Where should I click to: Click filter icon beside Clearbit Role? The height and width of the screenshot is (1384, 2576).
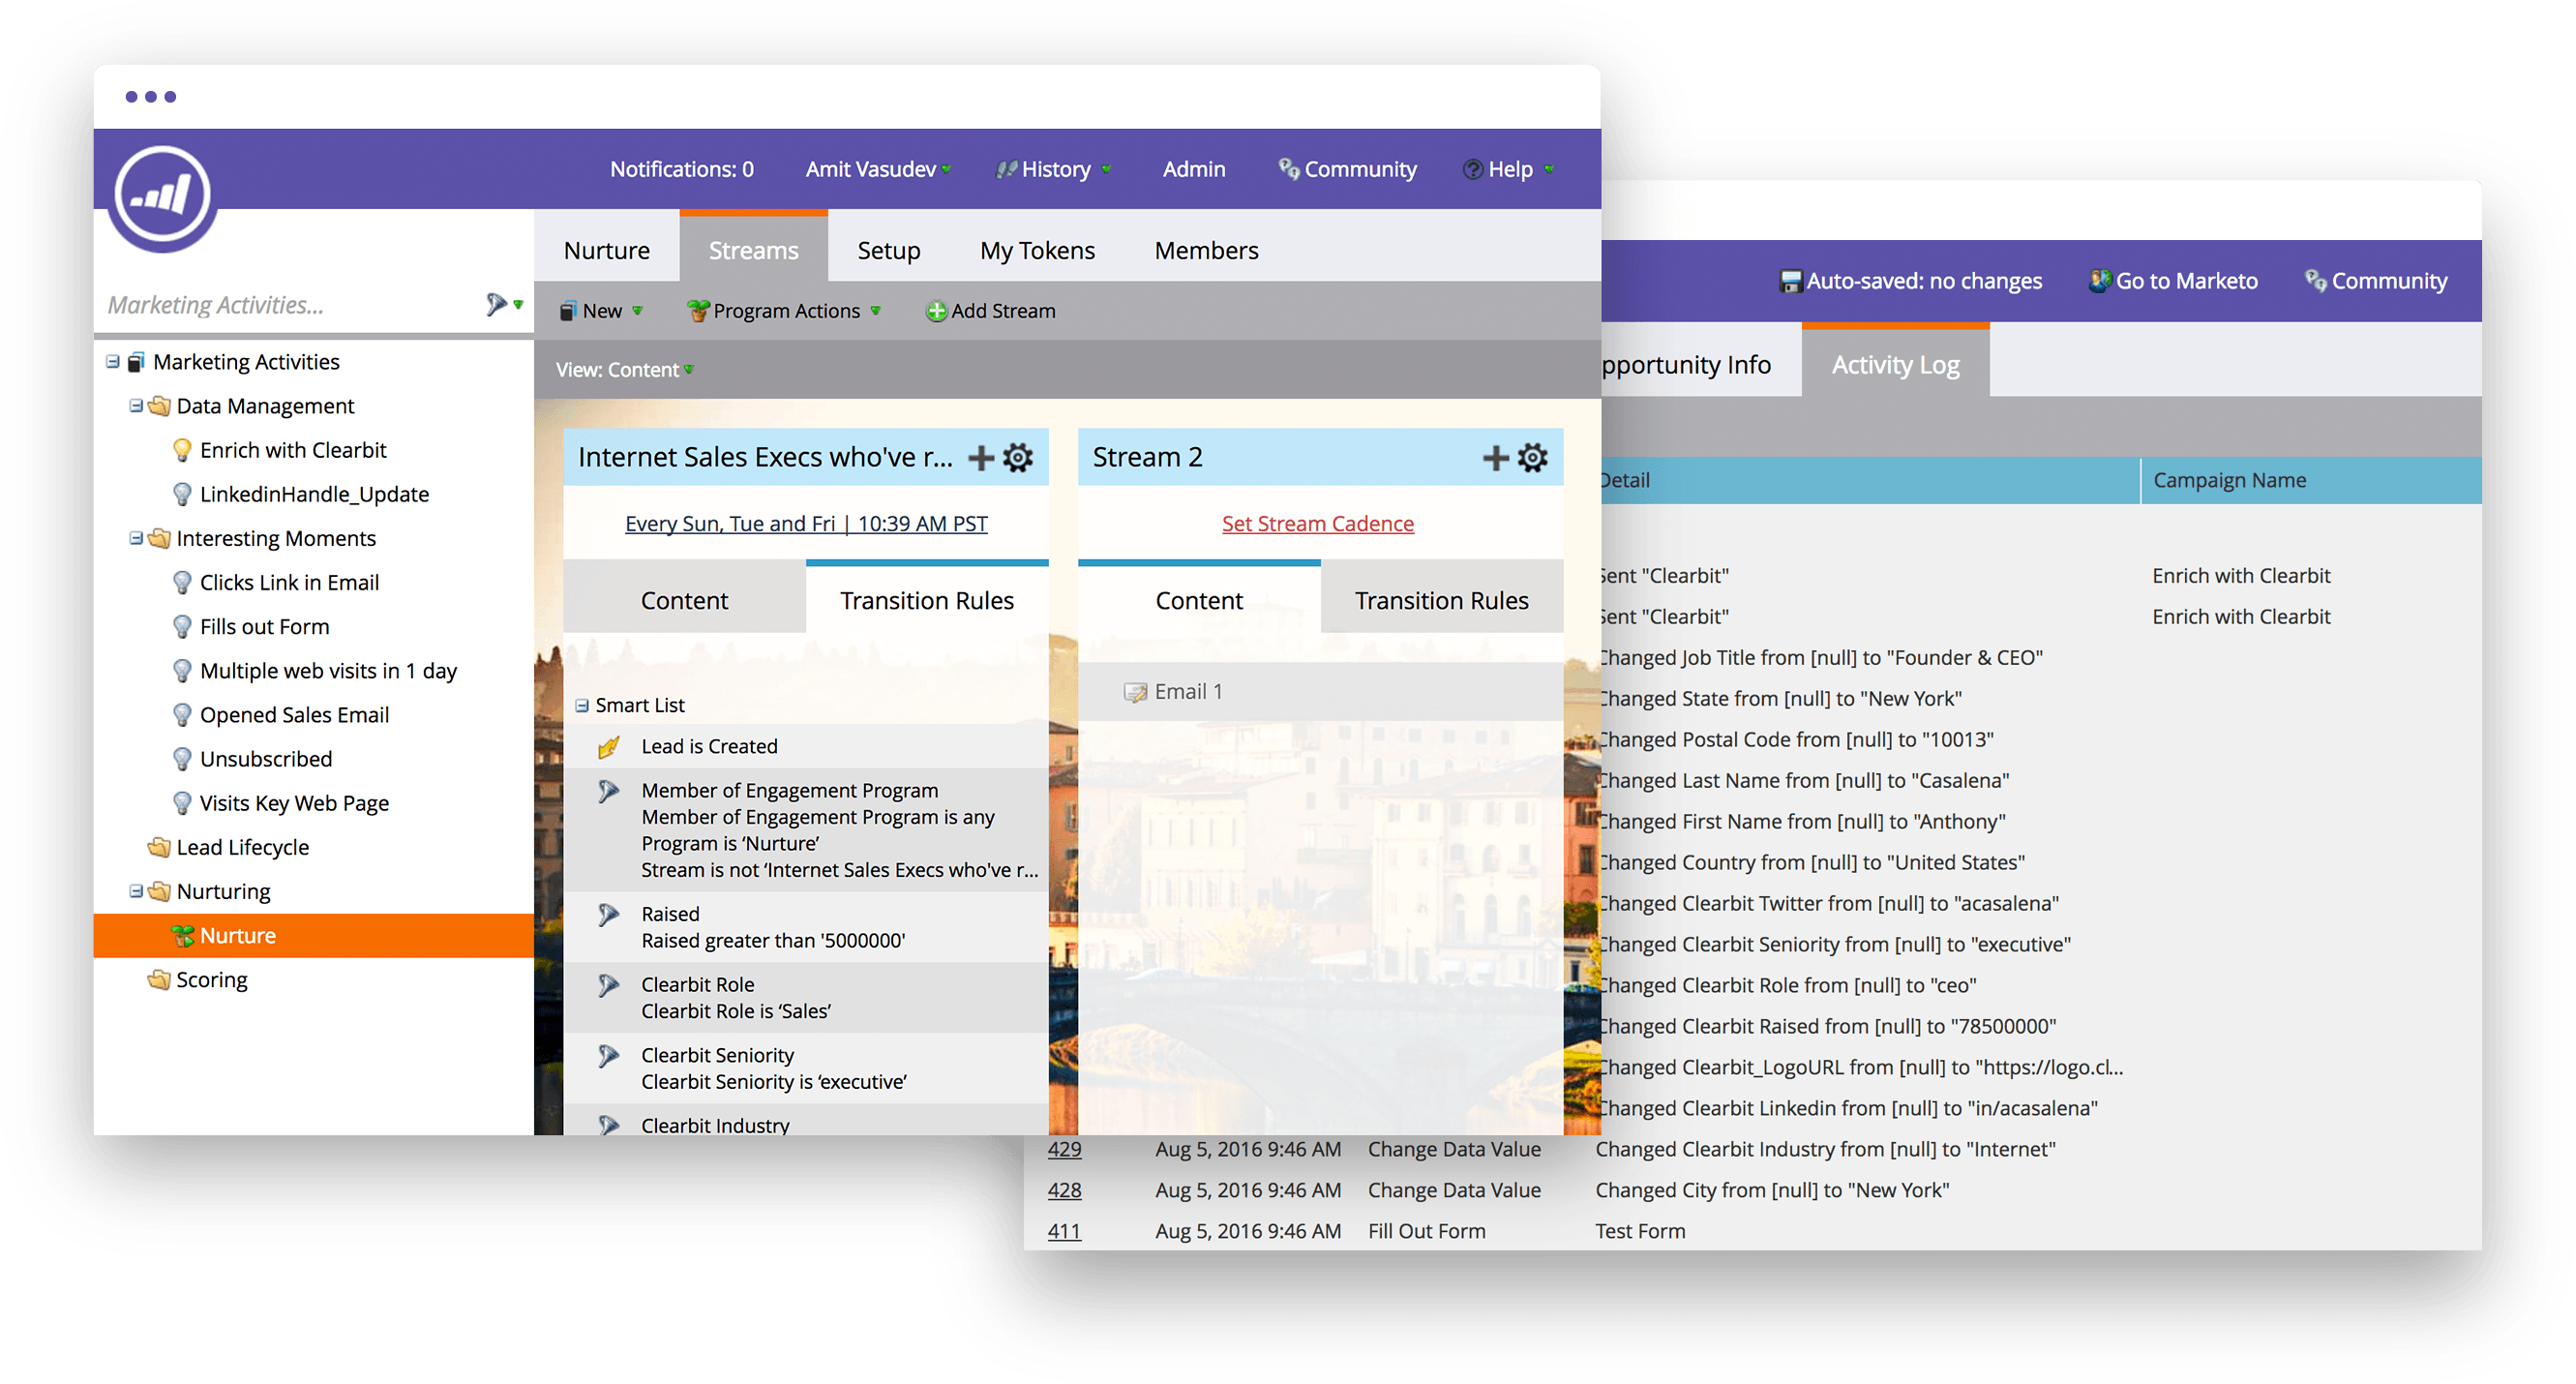point(608,986)
